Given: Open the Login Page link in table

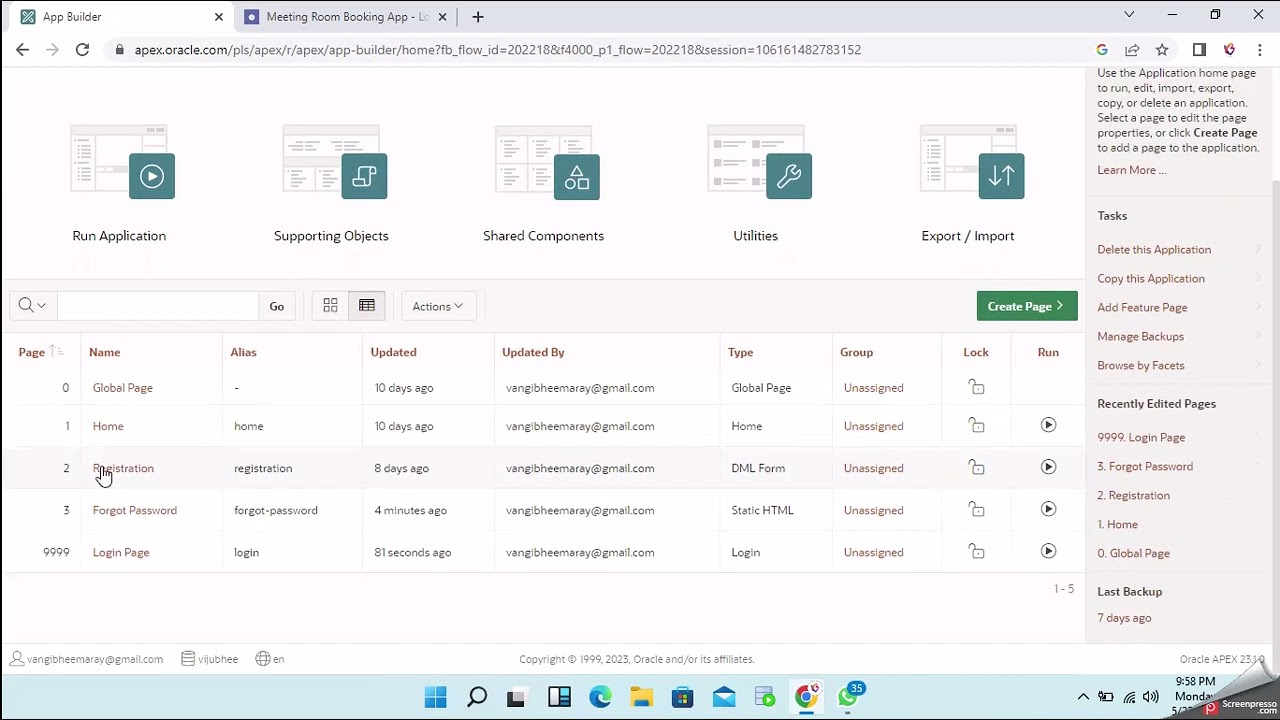Looking at the screenshot, I should pos(120,552).
